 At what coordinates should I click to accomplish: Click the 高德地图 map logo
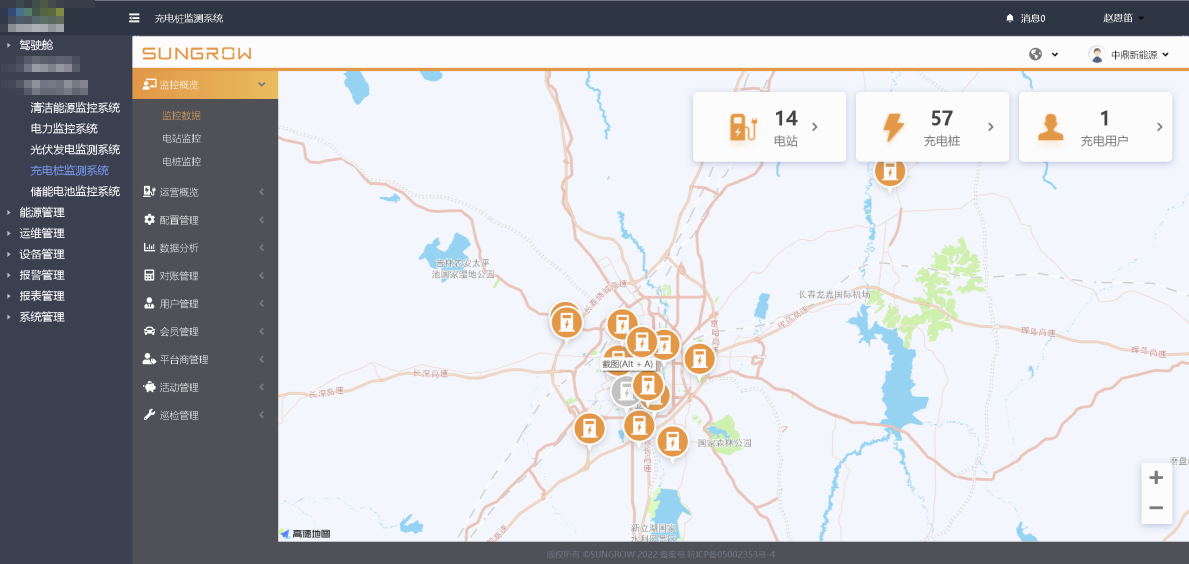point(306,534)
